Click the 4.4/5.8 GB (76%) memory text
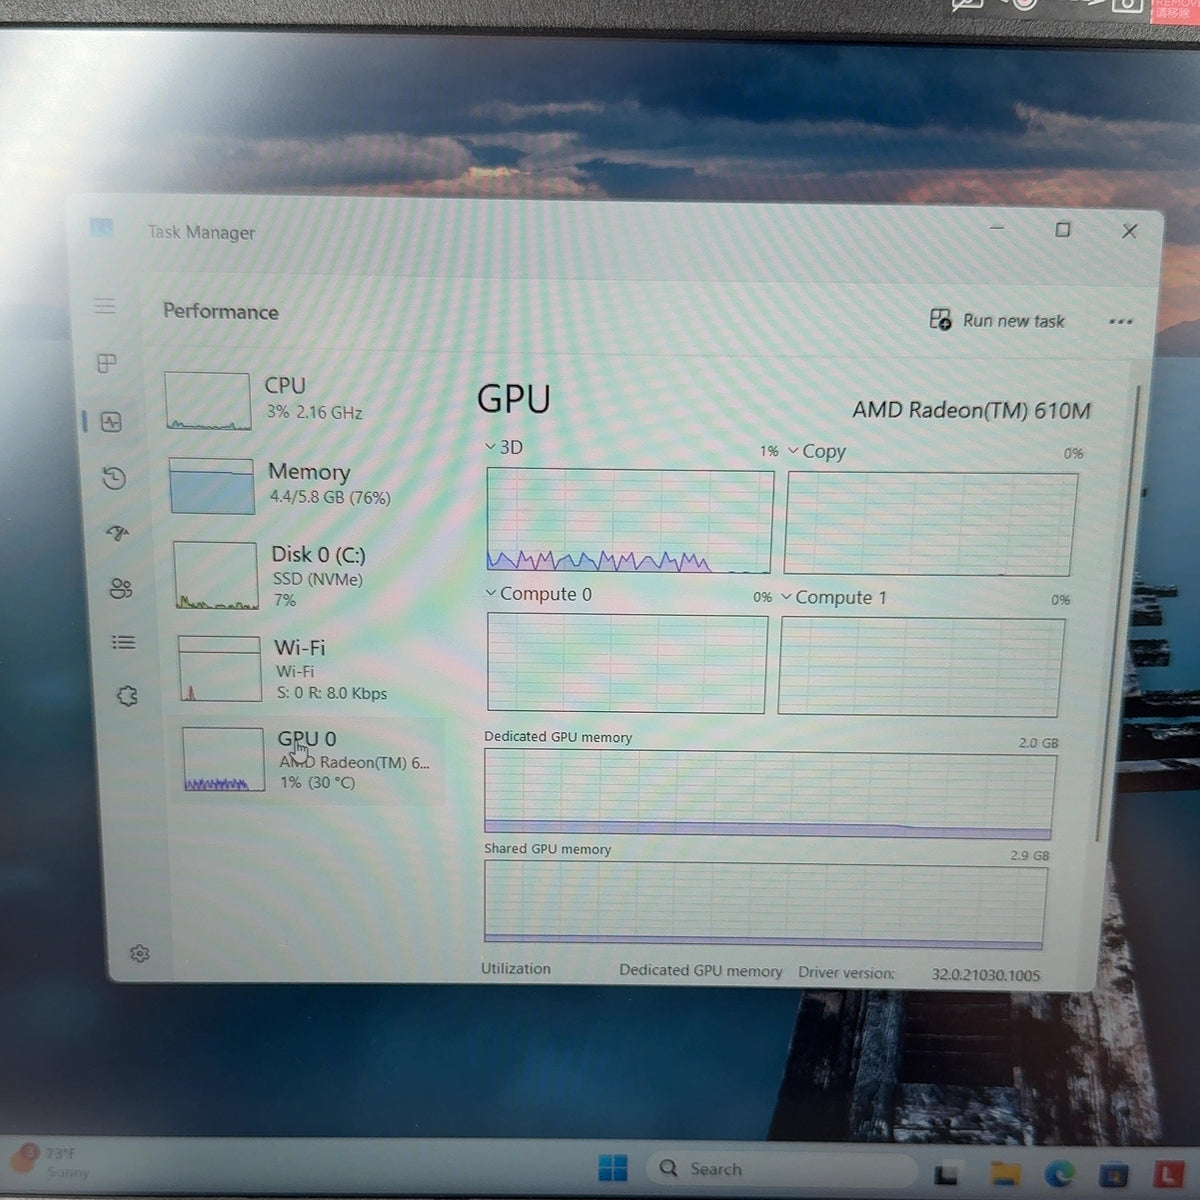 tap(330, 497)
